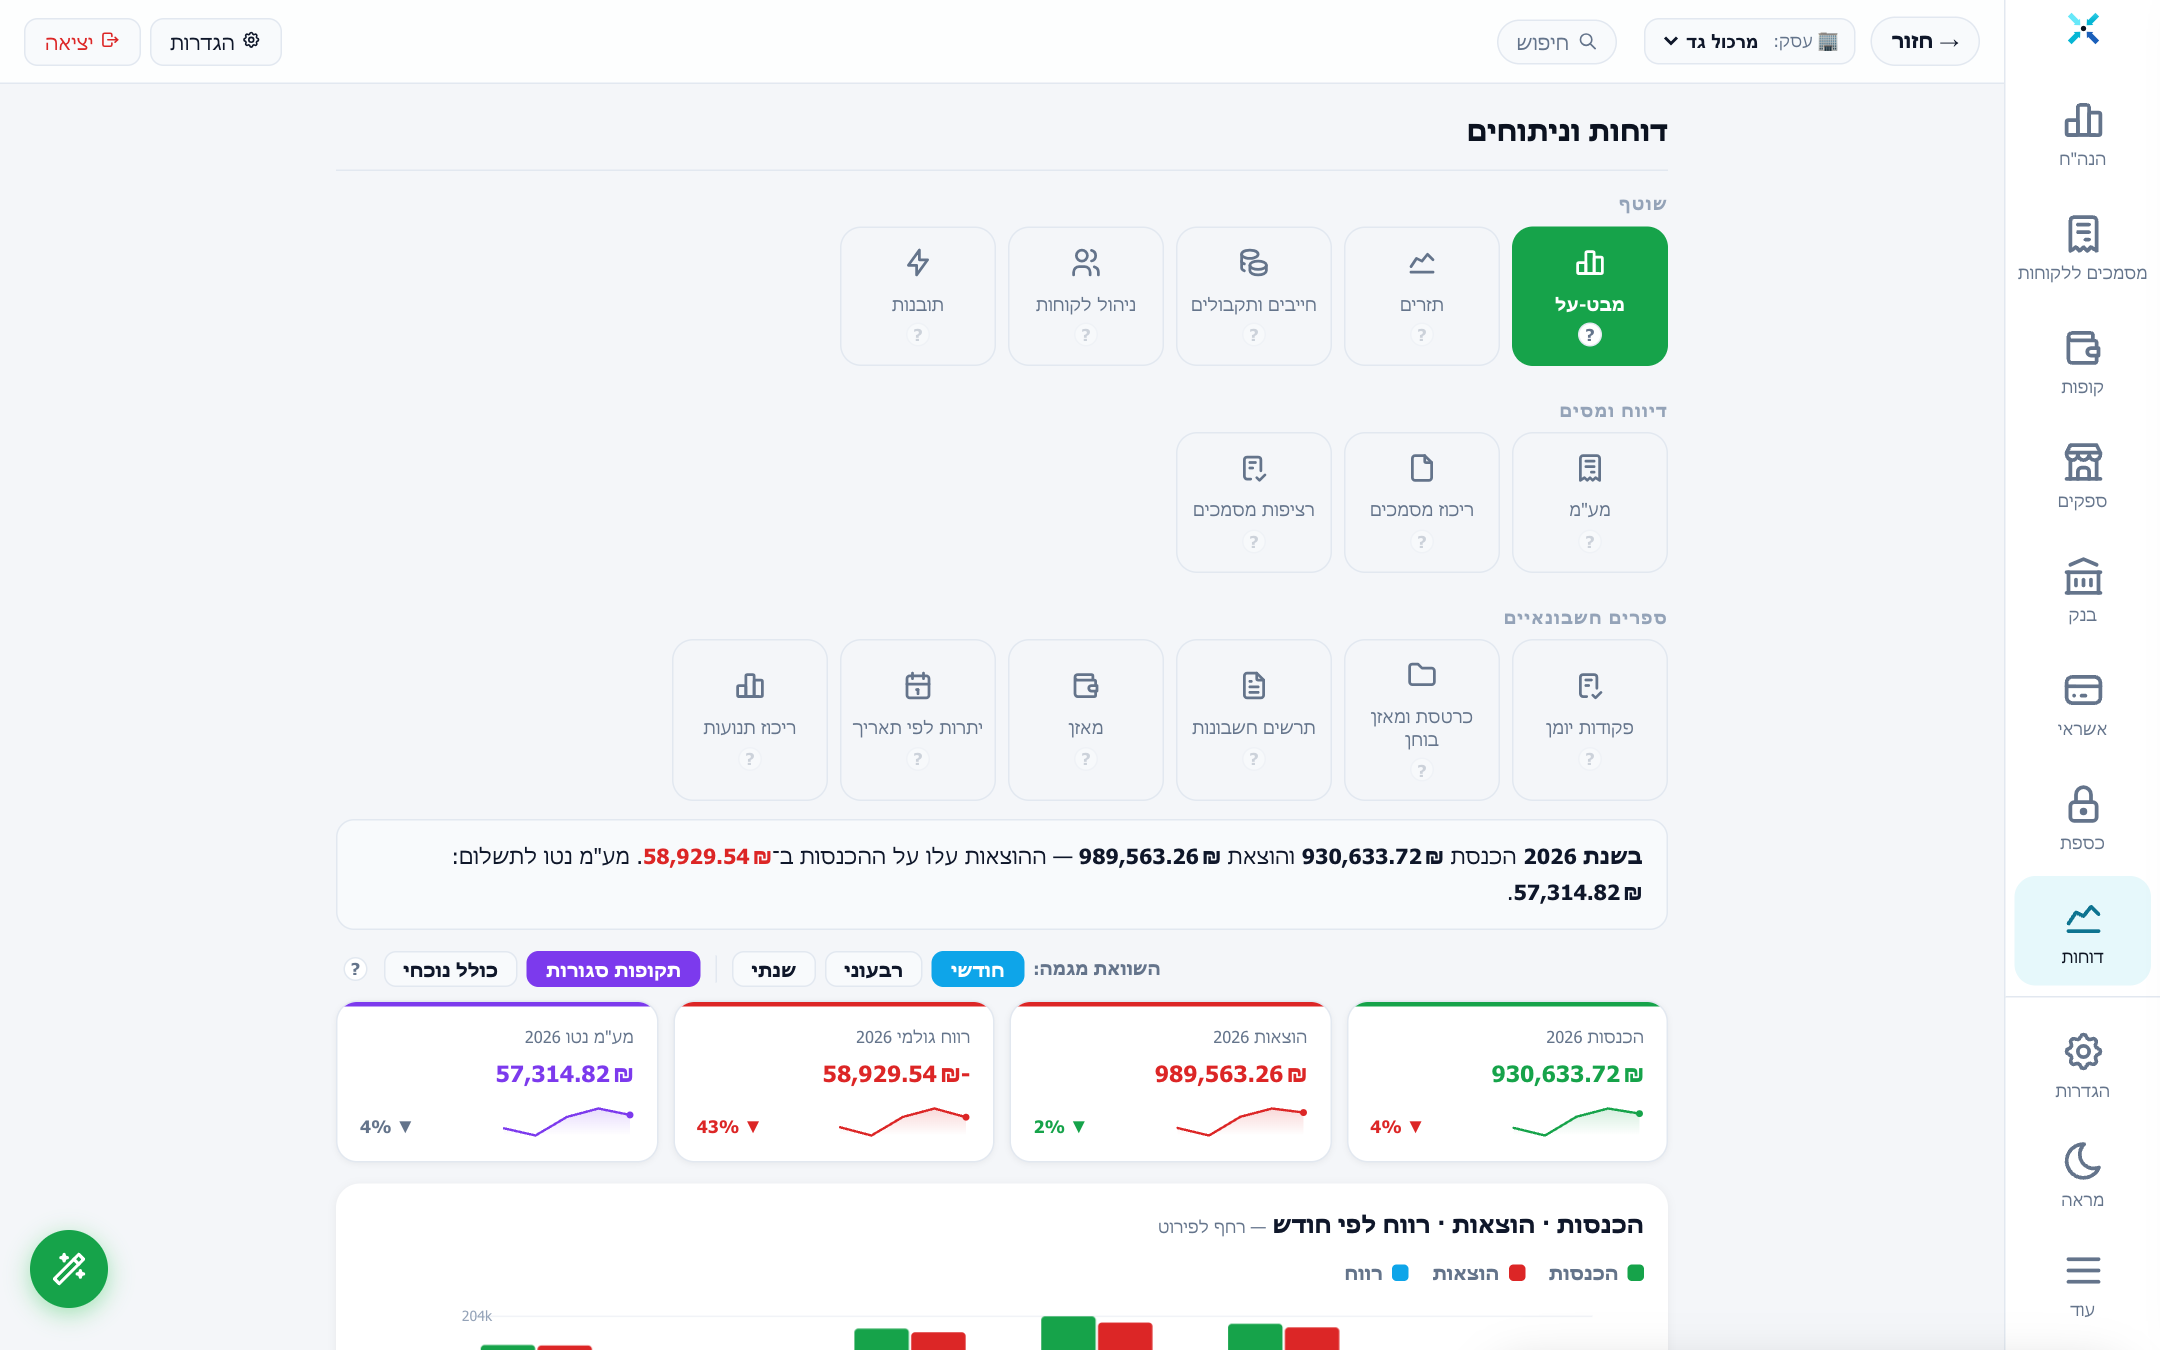Click the יציאה logout button

[82, 42]
